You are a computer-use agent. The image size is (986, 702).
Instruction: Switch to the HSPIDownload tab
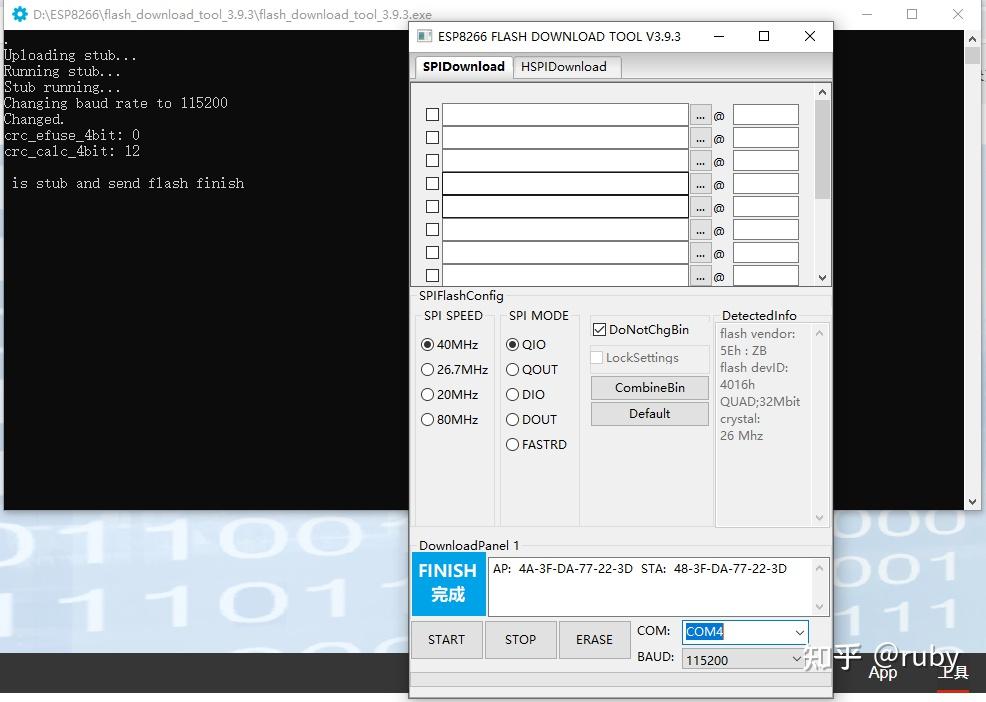click(x=566, y=66)
